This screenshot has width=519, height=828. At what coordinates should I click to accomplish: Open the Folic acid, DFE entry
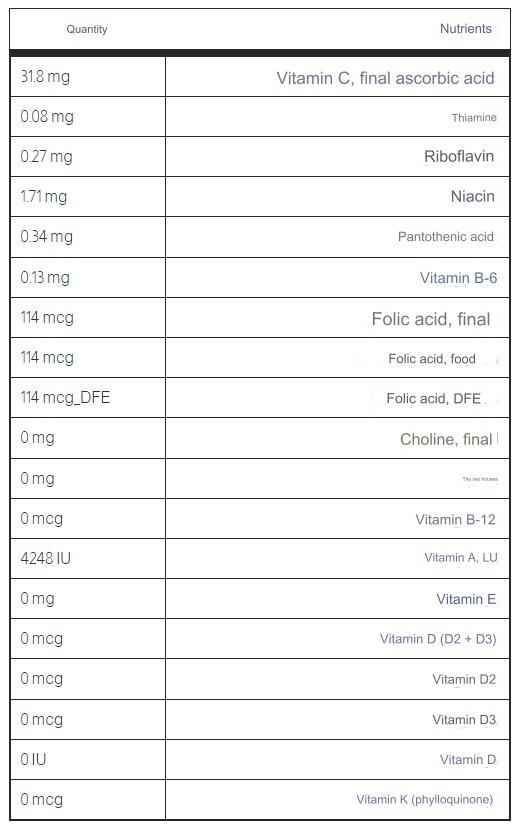[x=433, y=398]
